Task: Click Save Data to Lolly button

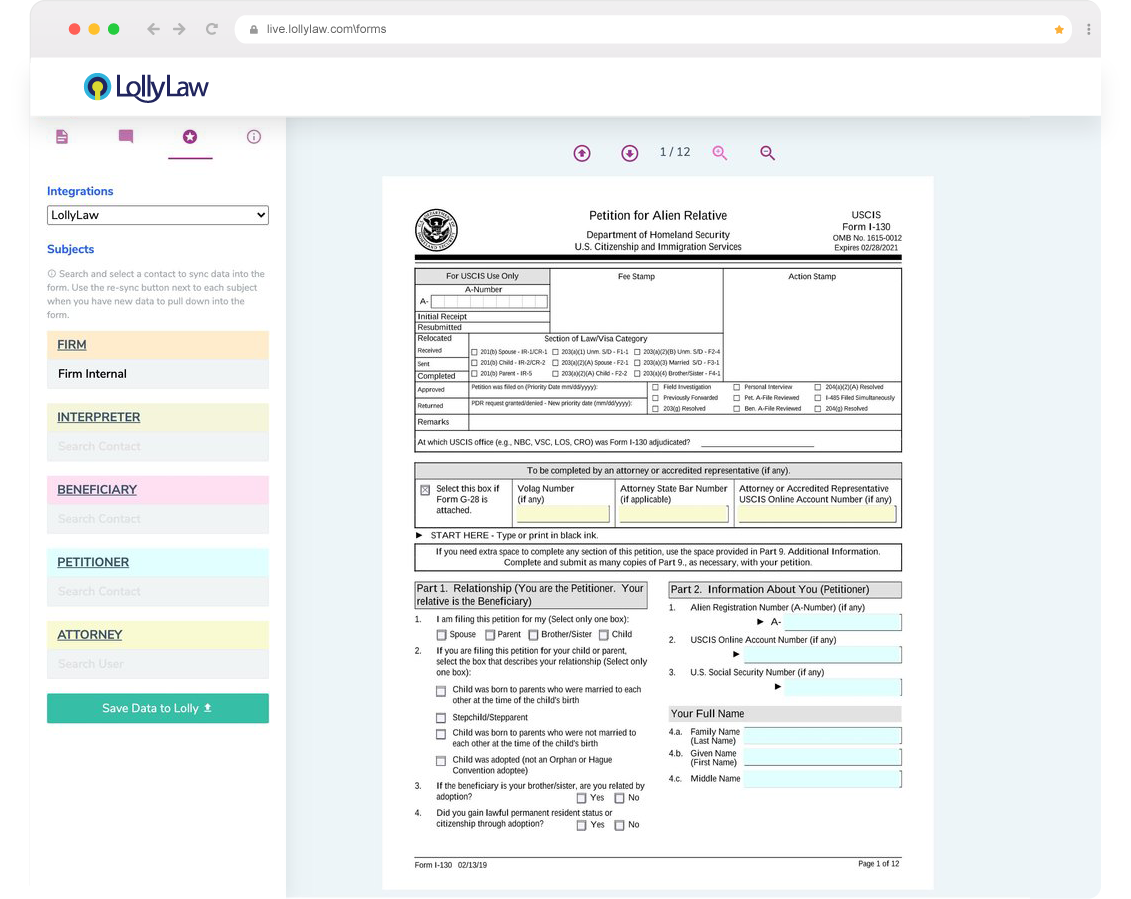Action: tap(158, 709)
